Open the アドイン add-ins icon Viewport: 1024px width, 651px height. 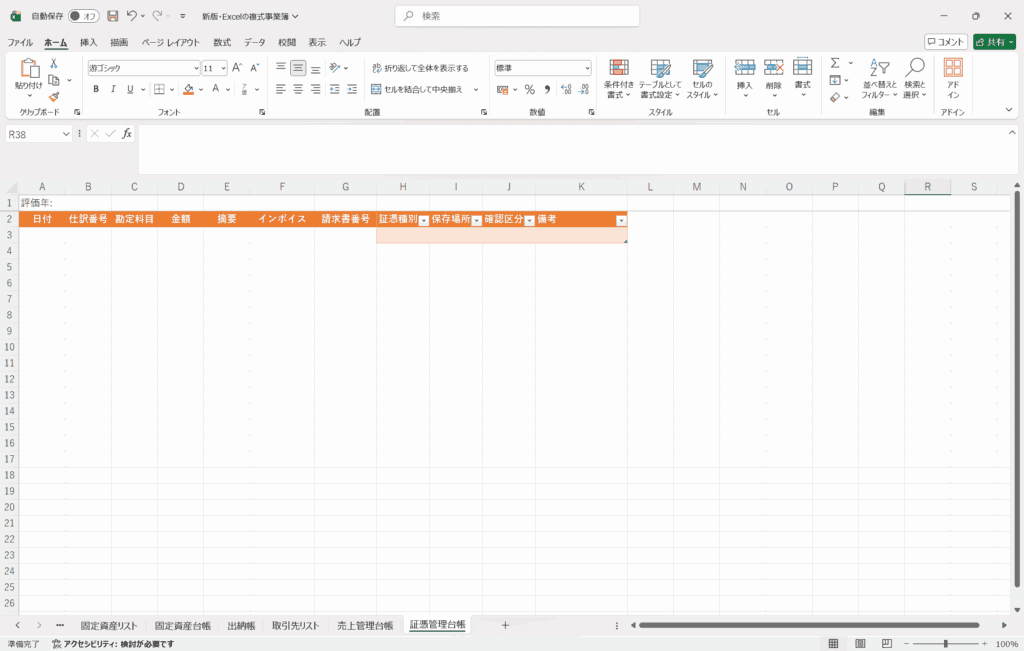953,78
